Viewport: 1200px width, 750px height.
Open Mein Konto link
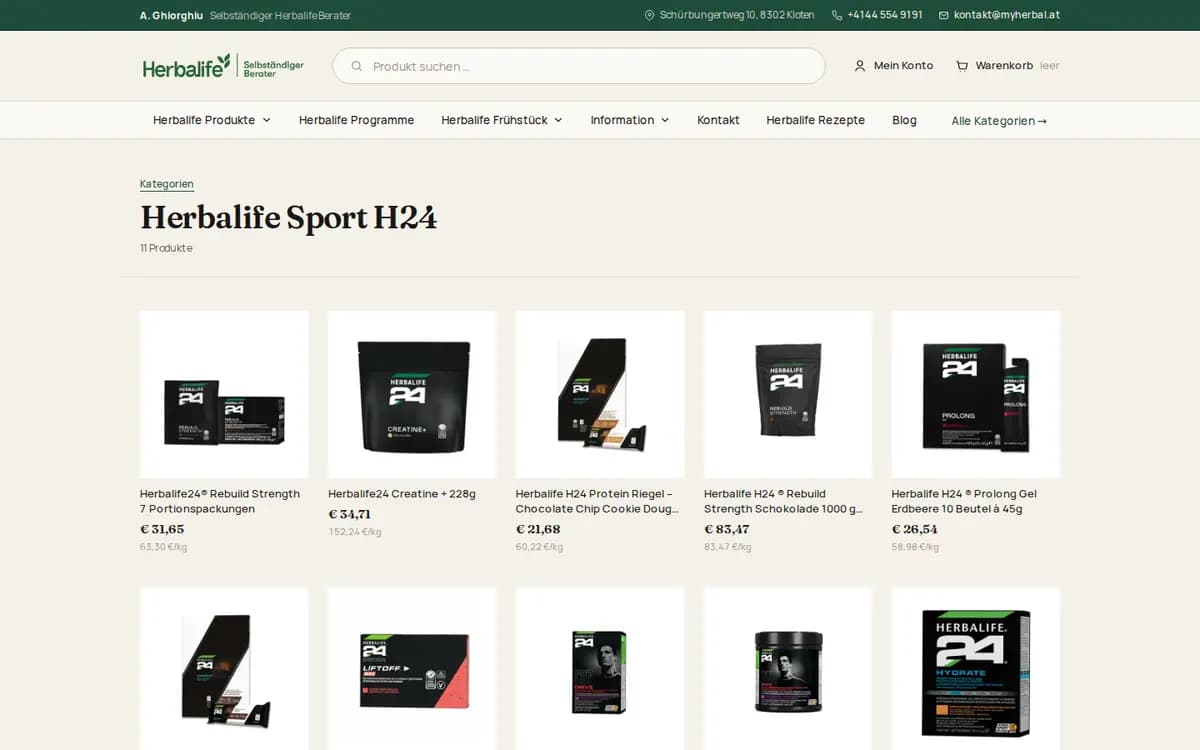click(893, 66)
